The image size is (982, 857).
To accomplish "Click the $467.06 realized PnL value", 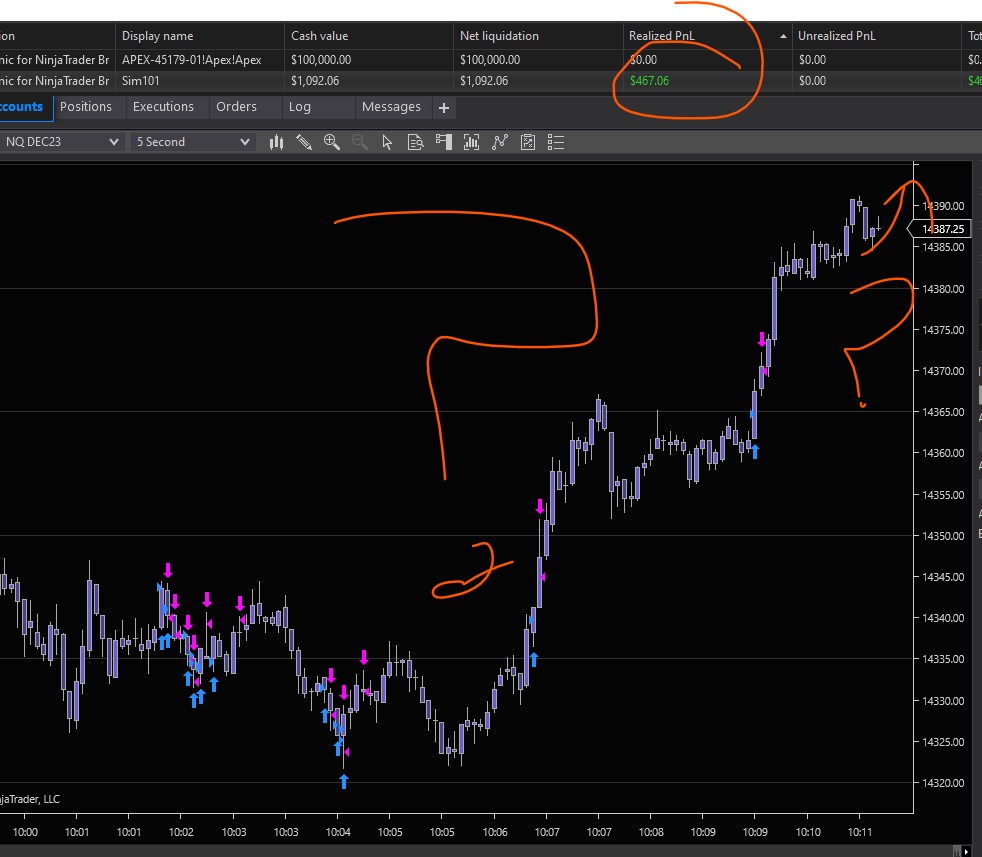I will [x=649, y=81].
